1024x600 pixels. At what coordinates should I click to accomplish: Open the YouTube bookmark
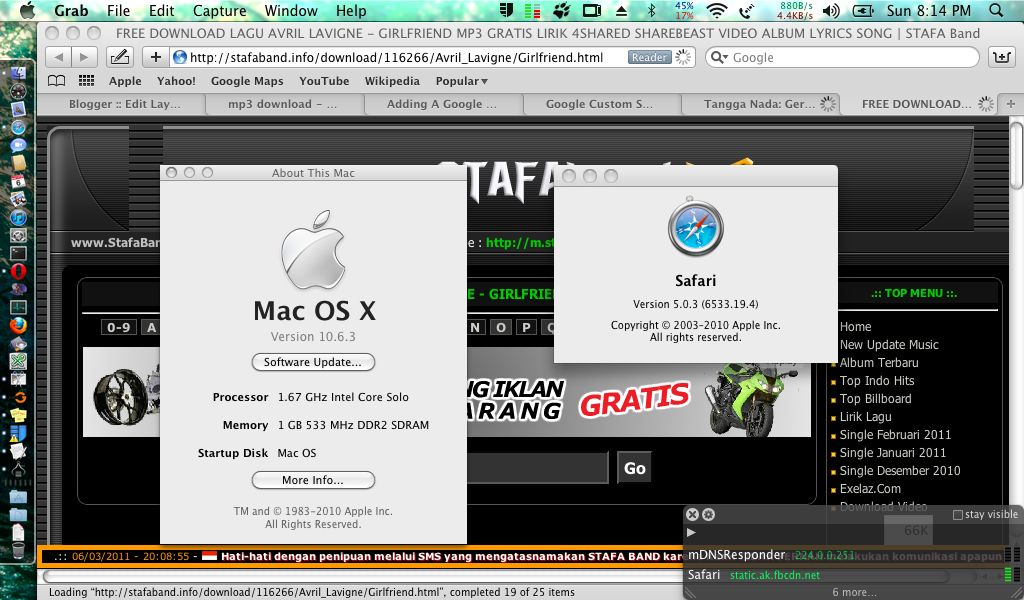pos(324,81)
